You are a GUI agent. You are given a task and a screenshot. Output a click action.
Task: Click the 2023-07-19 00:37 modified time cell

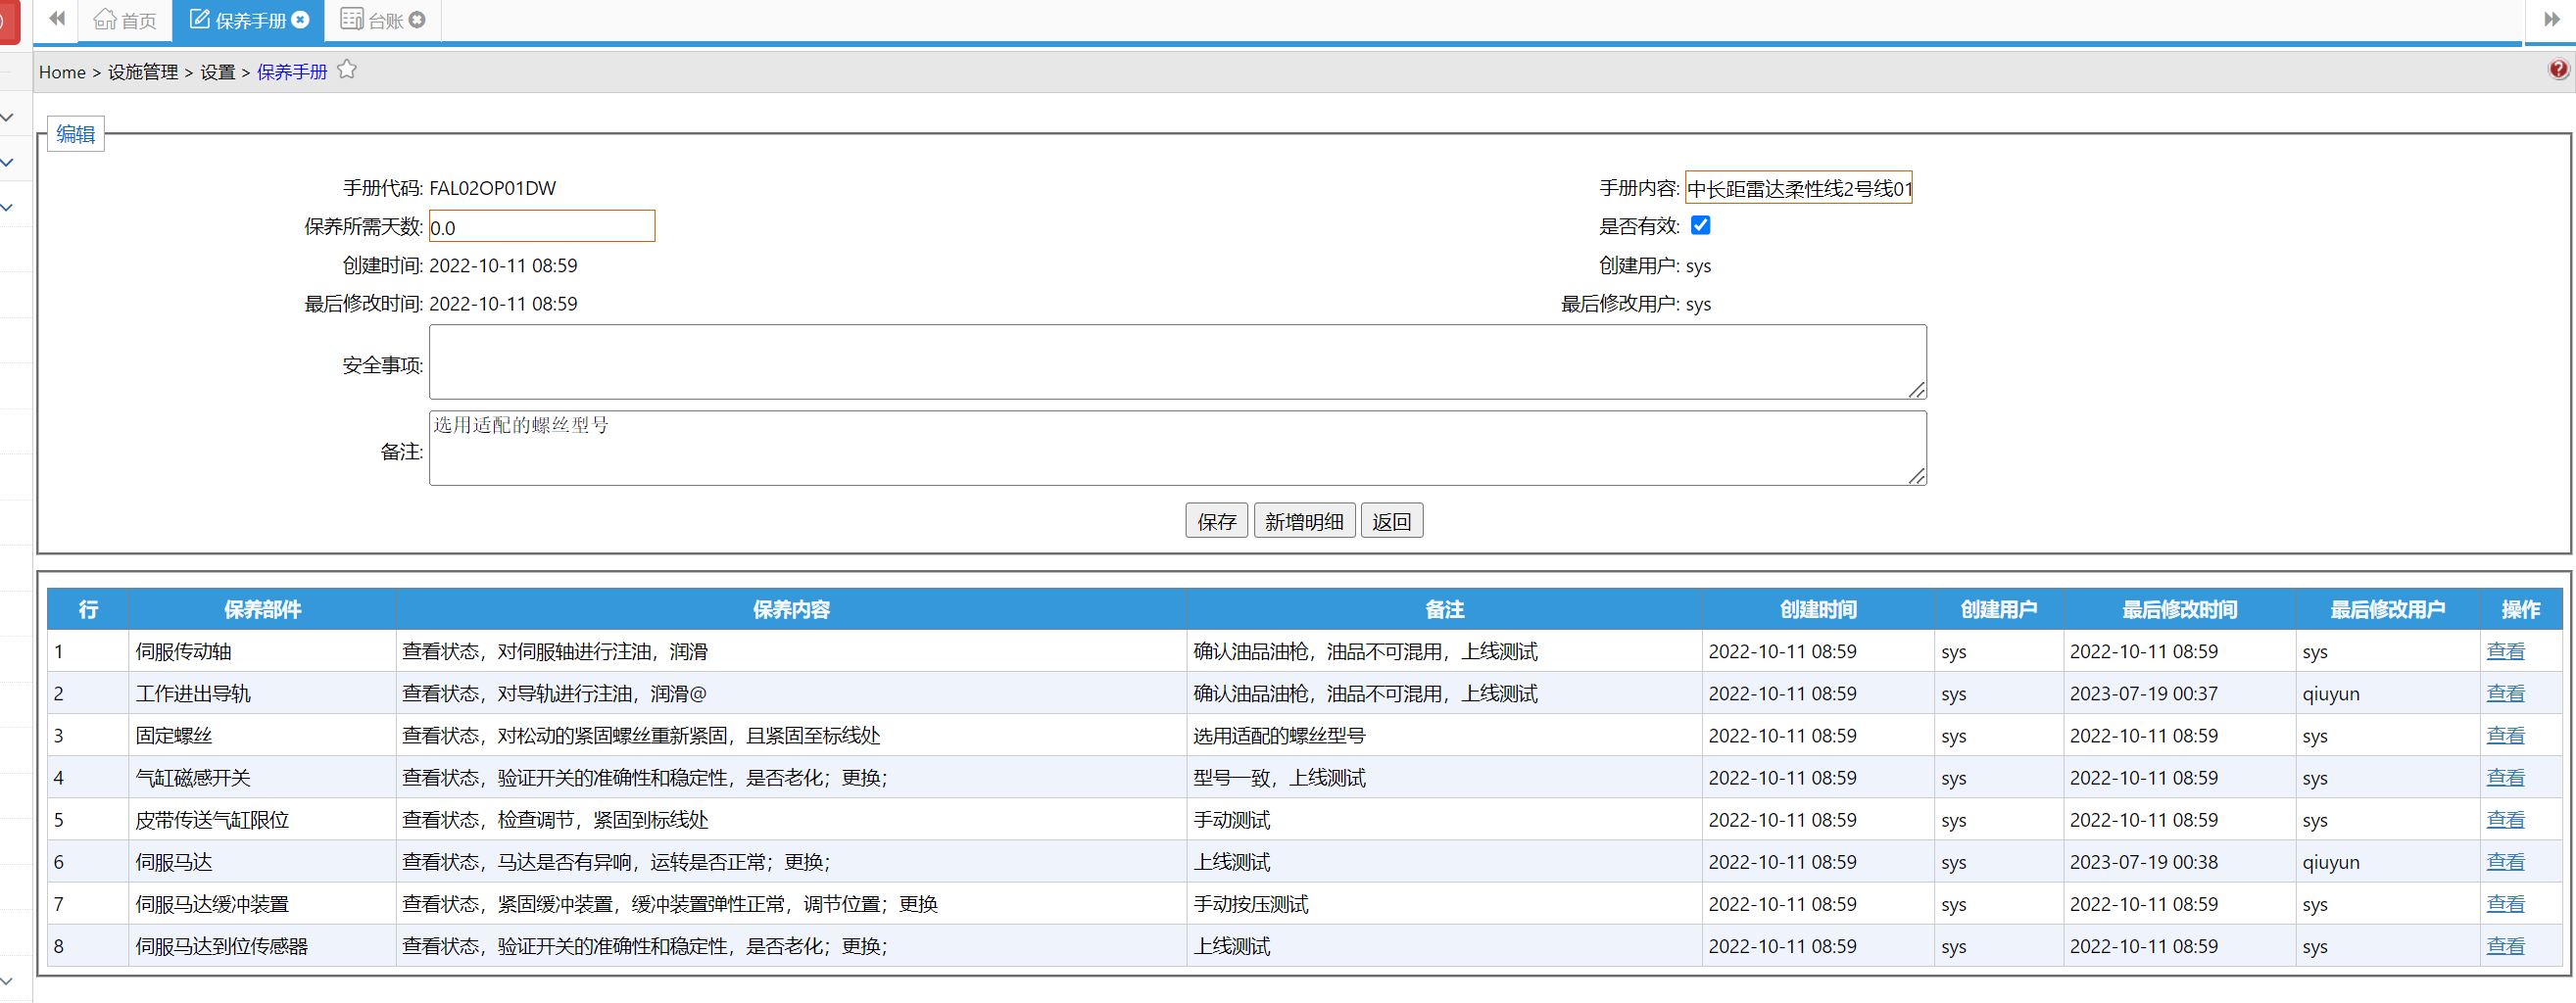click(2179, 693)
